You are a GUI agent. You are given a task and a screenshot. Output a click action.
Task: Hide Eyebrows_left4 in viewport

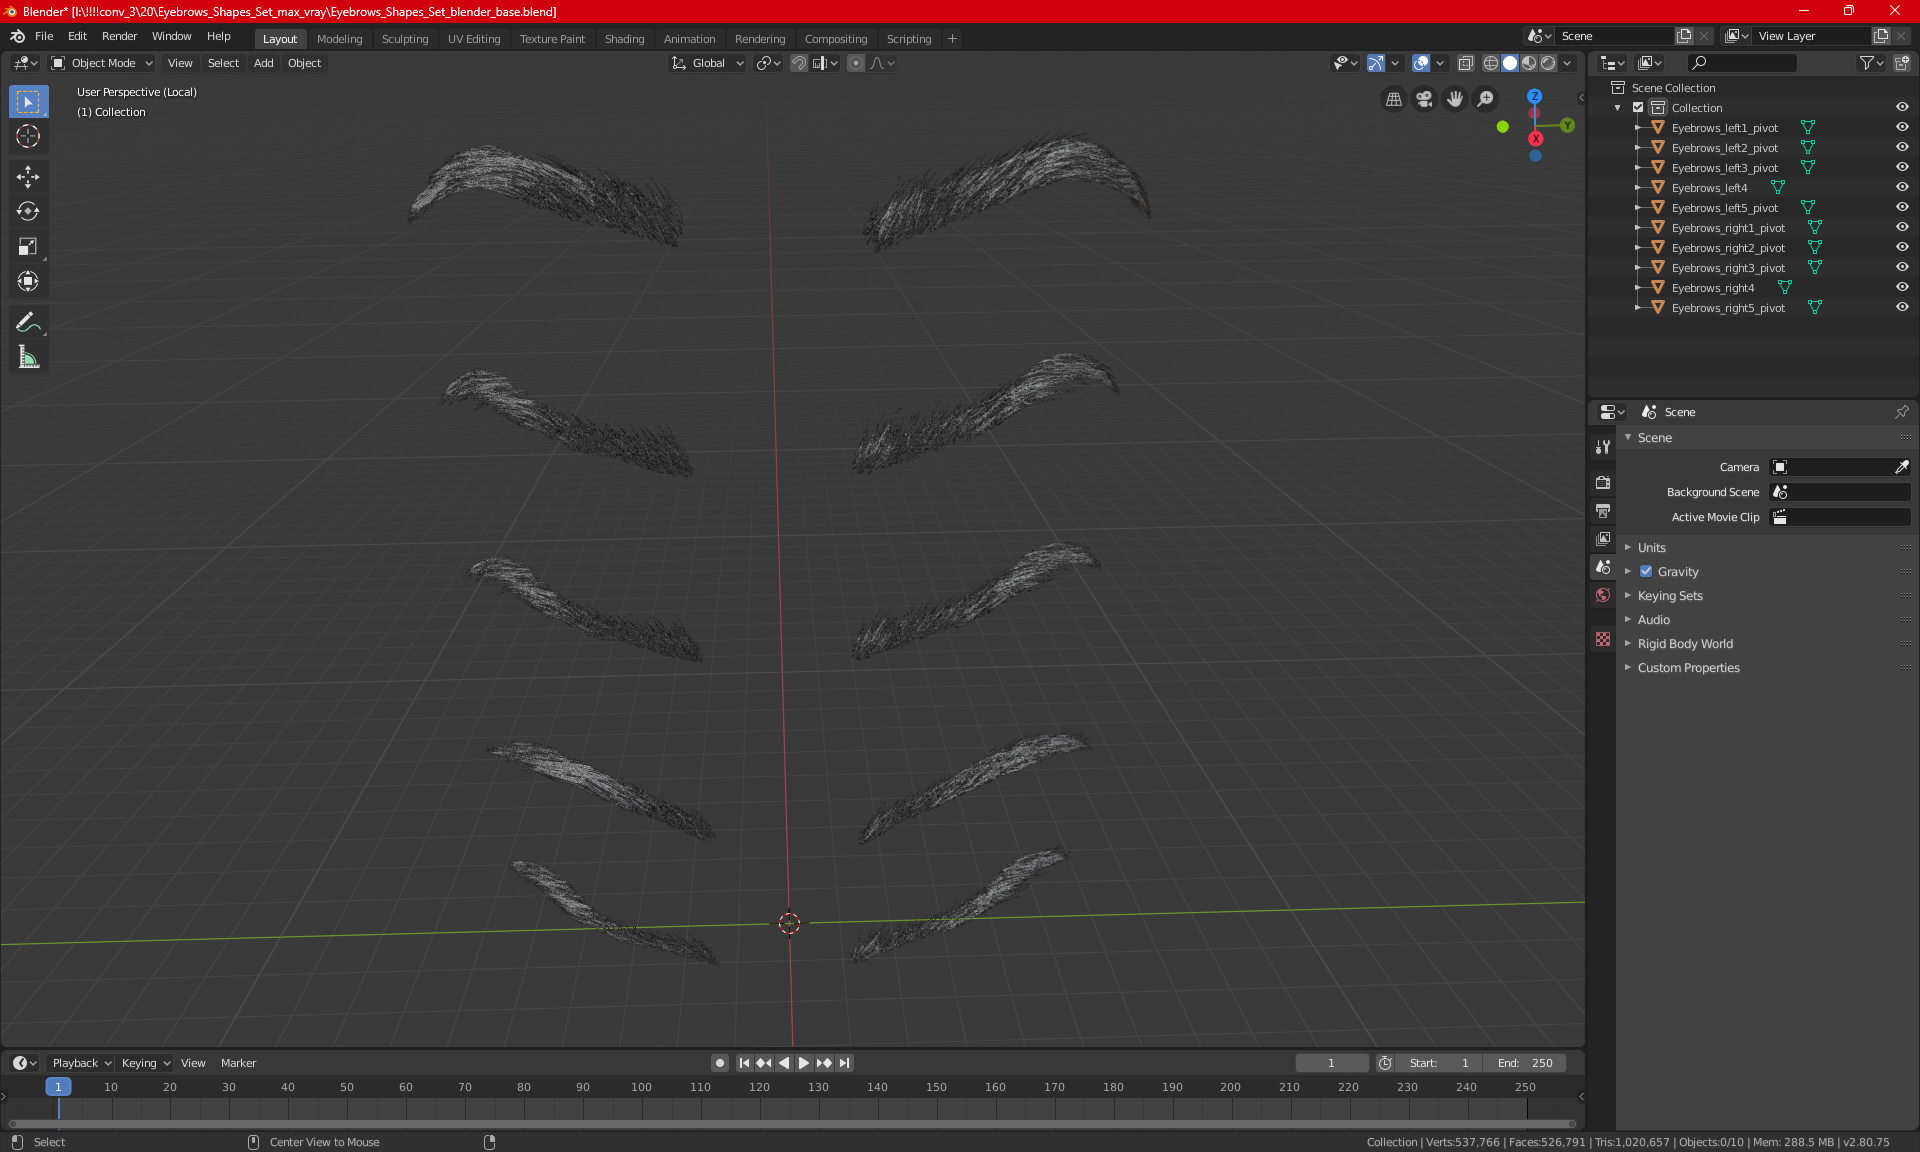1902,188
